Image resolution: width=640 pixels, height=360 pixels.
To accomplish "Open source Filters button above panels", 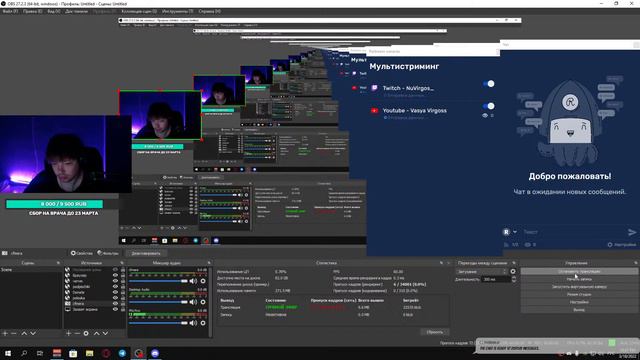I will [108, 253].
